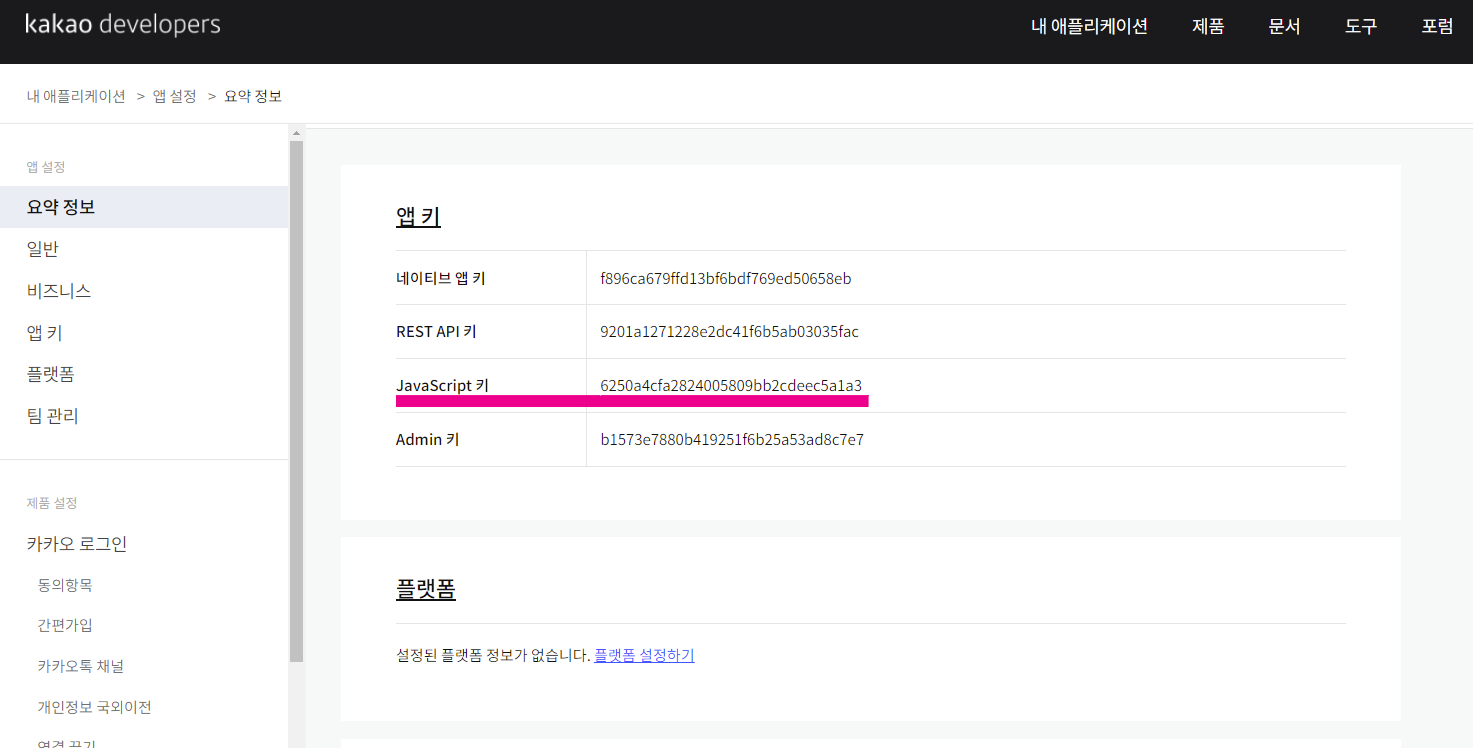
Task: Click 플랫폼 설정하기 link
Action: [x=644, y=656]
